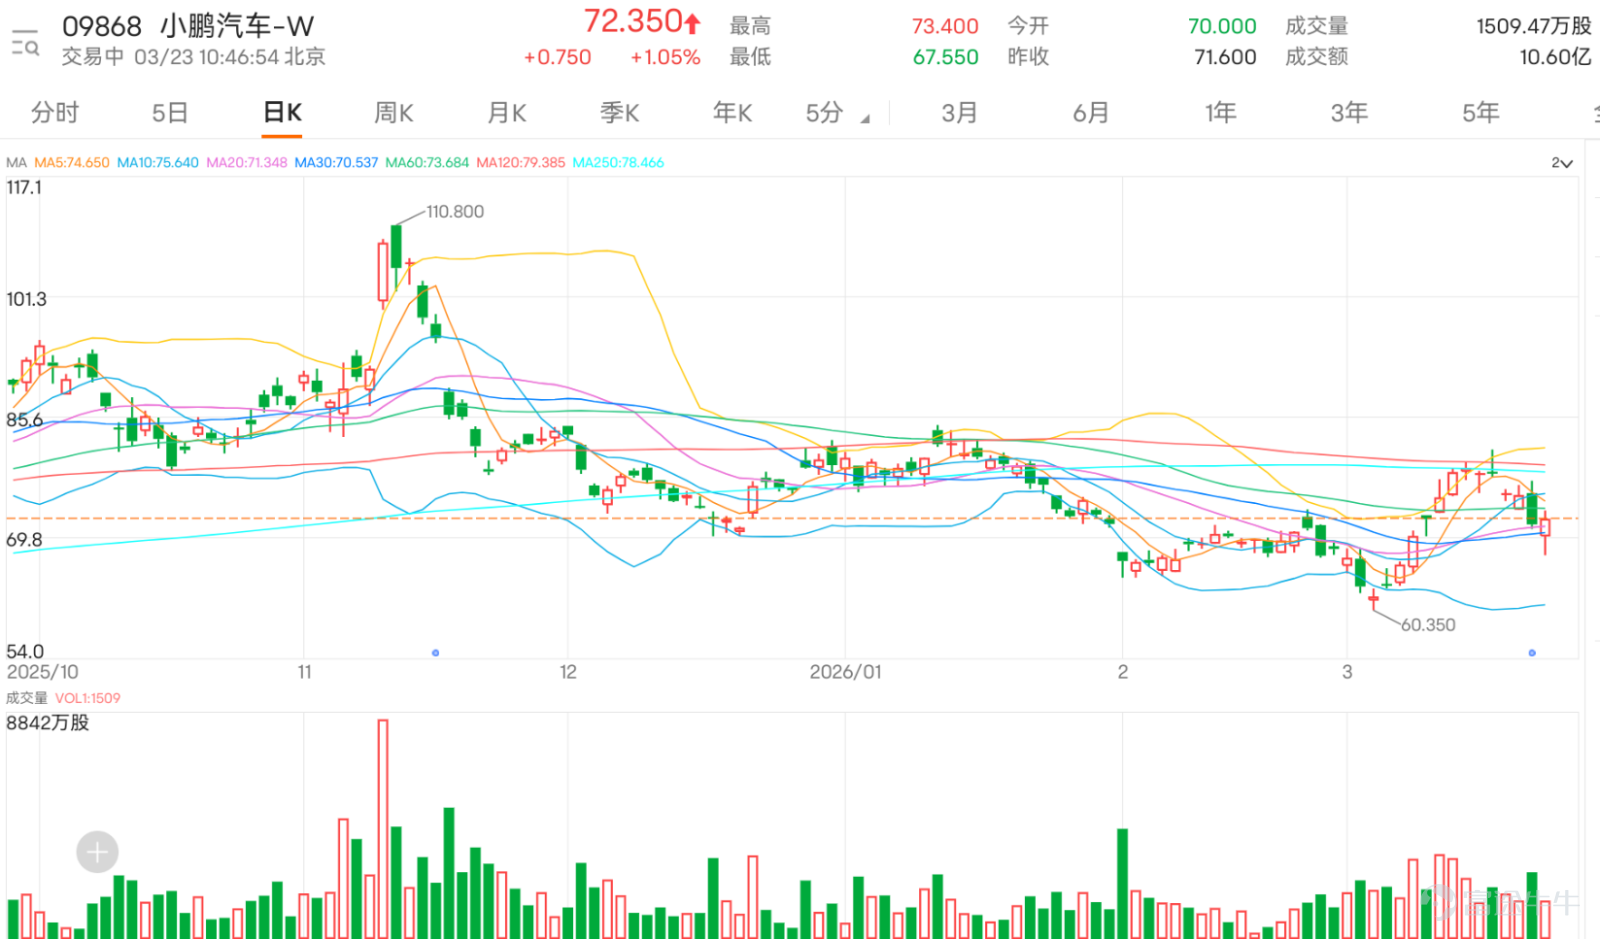Click the 成交量 indicator label
This screenshot has width=1600, height=939.
point(27,698)
